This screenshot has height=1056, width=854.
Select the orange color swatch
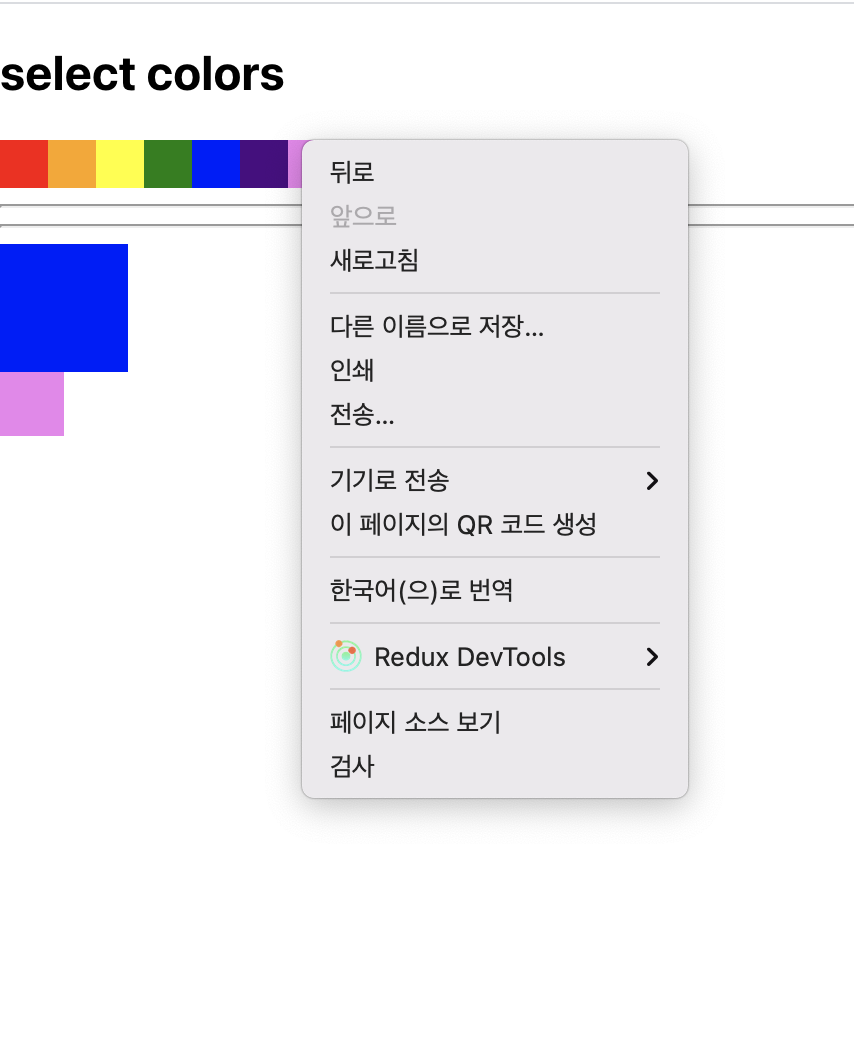72,164
